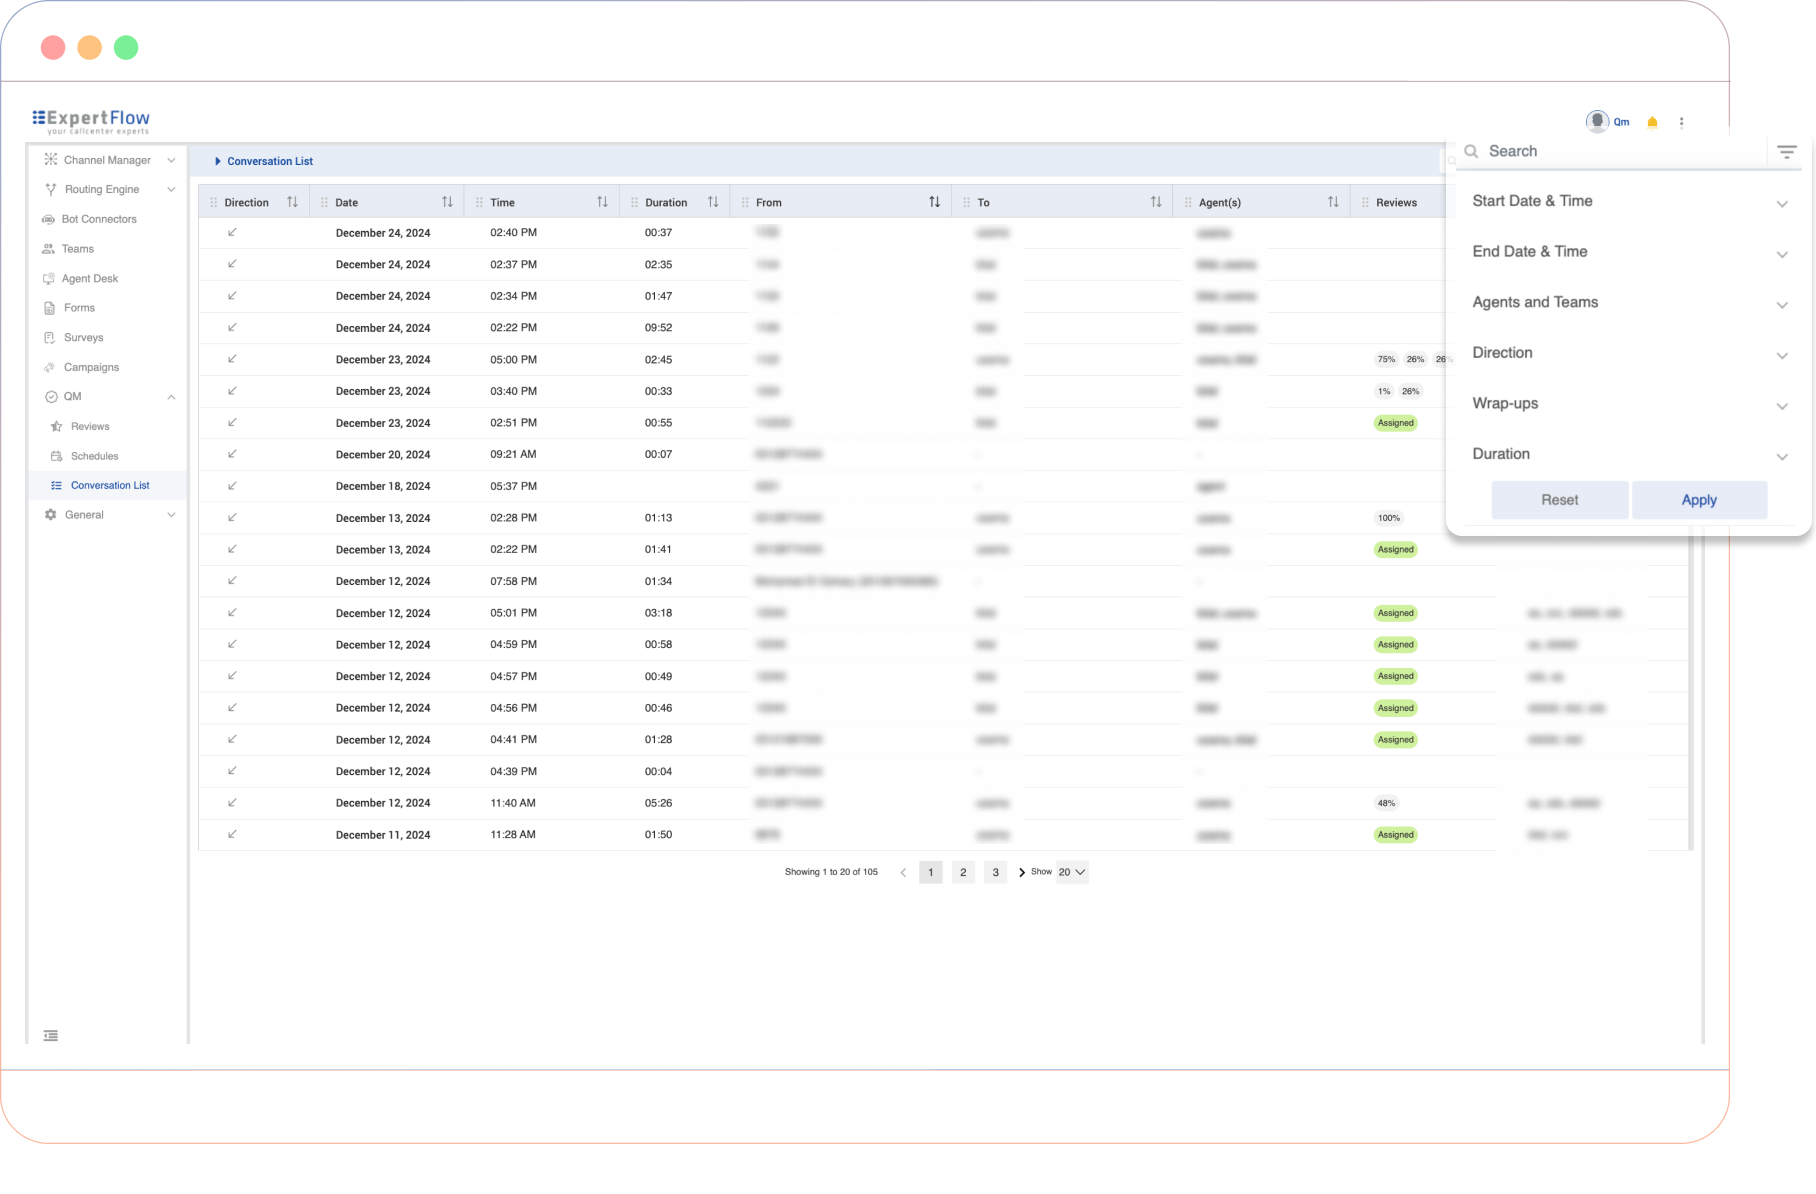
Task: Open the Campaigns sidebar item
Action: click(x=91, y=368)
